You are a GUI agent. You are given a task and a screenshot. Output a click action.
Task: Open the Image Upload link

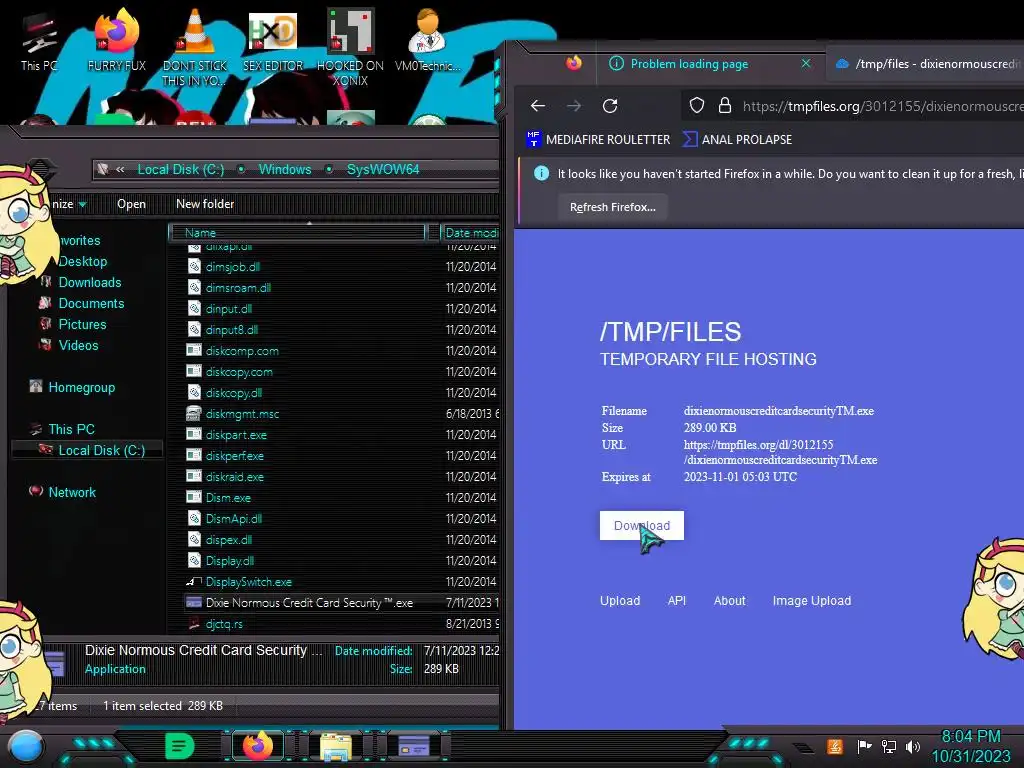[812, 600]
